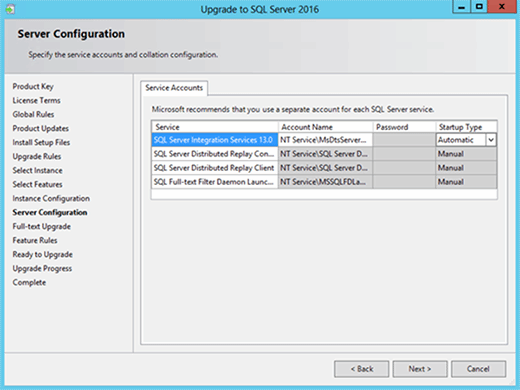Click the Select Features step
Image resolution: width=520 pixels, height=390 pixels.
tap(37, 185)
